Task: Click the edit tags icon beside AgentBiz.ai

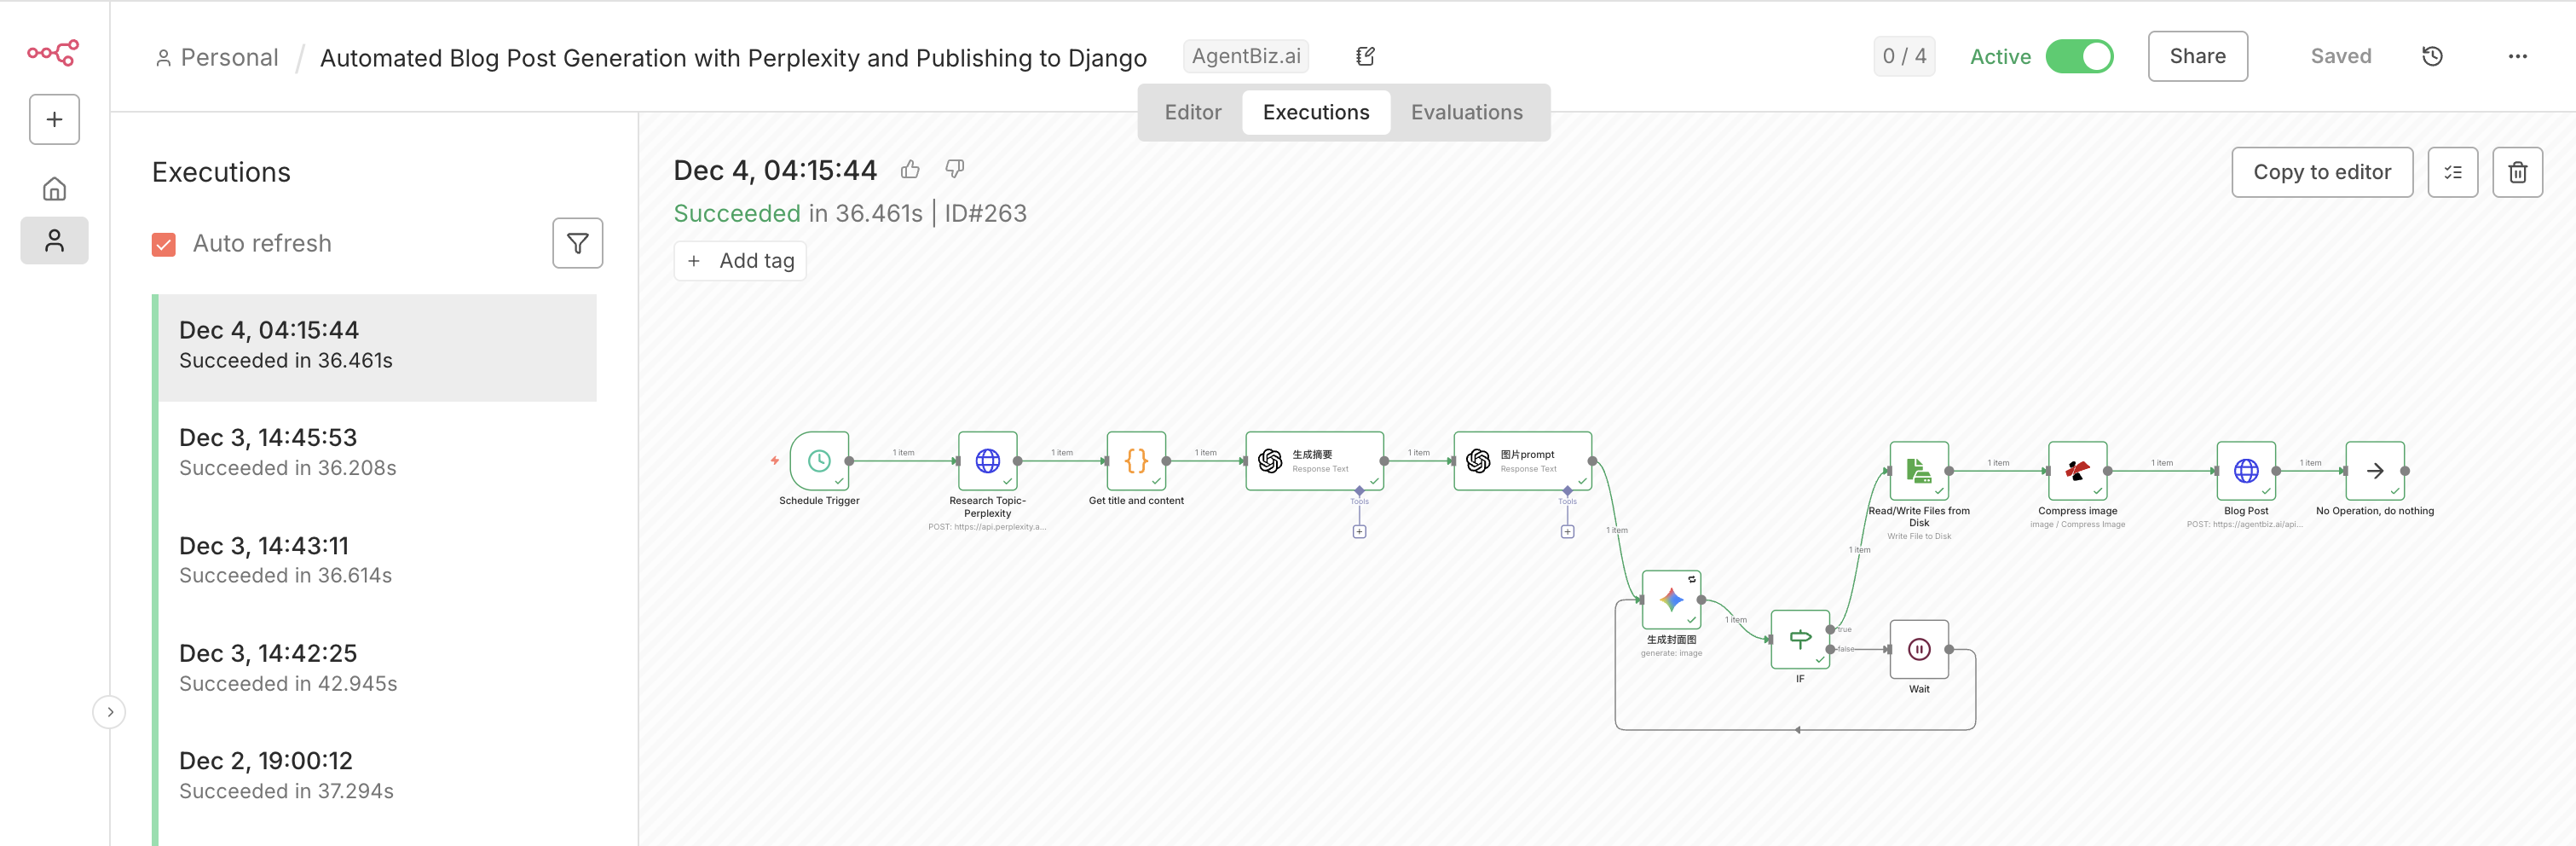Action: [1365, 57]
